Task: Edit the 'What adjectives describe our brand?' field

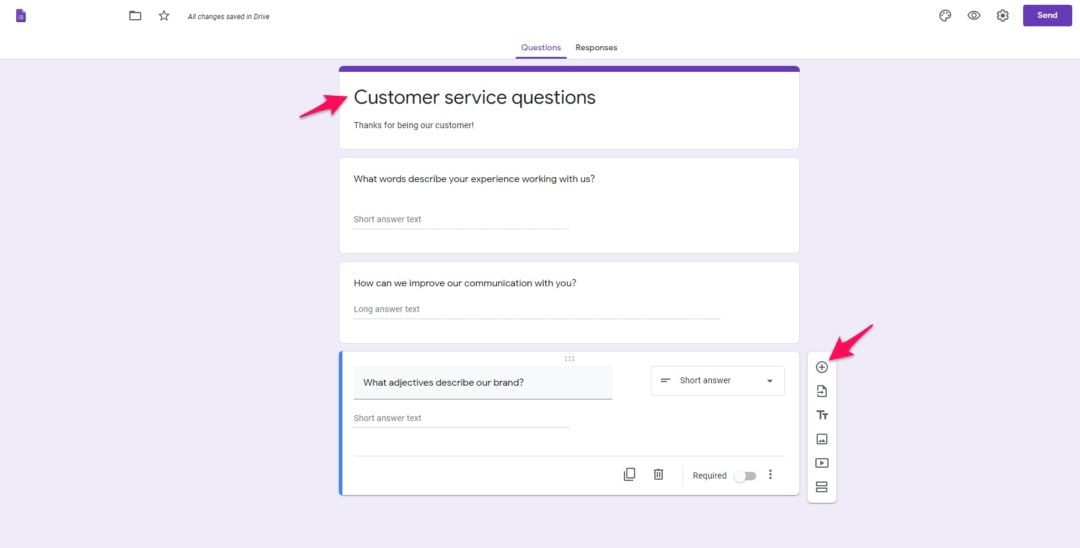Action: coord(482,383)
